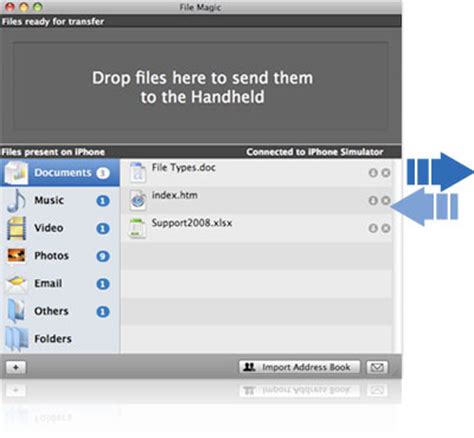
Task: Click the Photos count badge
Action: click(x=103, y=256)
